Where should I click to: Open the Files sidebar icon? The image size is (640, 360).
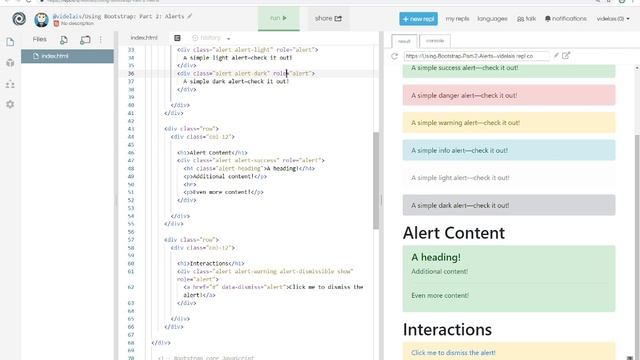[10, 42]
